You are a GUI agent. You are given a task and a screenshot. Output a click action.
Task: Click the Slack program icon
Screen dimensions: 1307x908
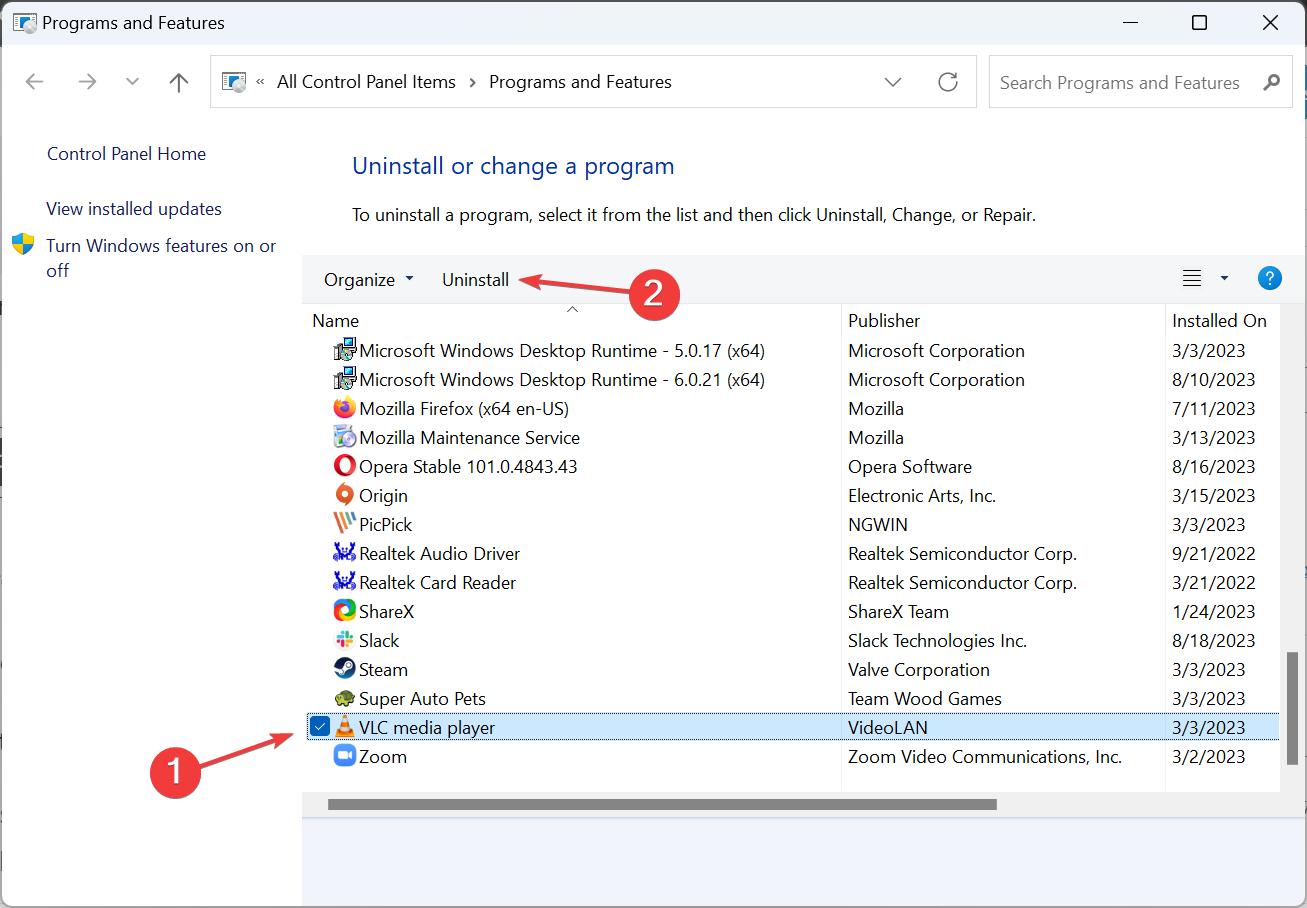click(x=344, y=640)
